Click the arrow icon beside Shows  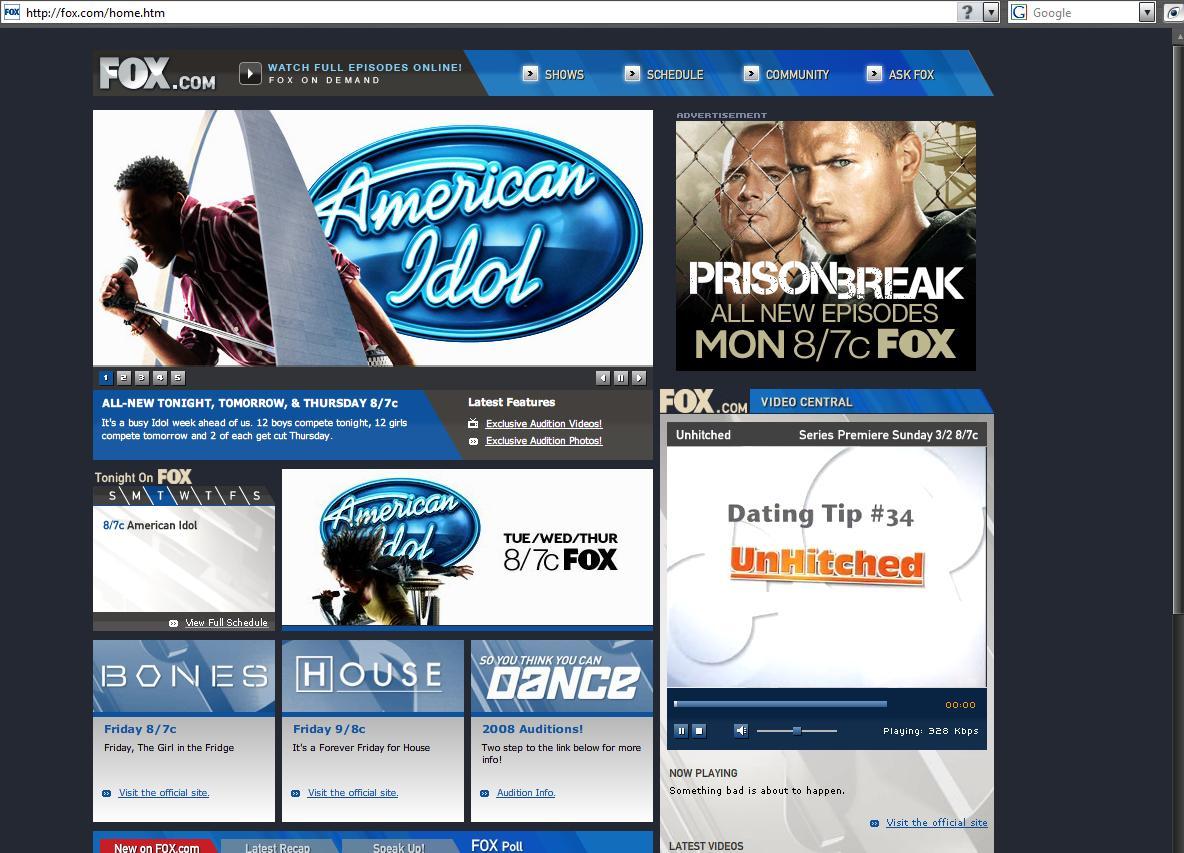click(531, 73)
